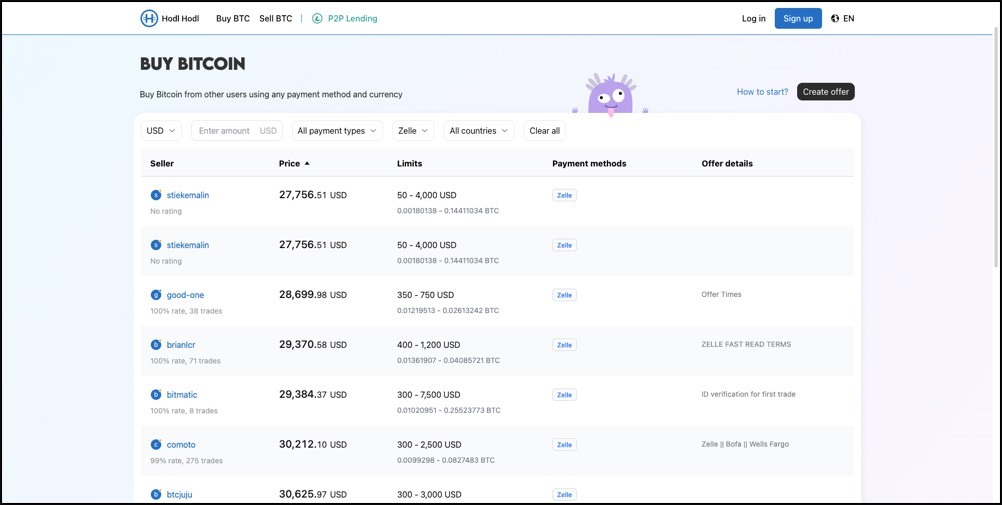Click the 300 - 7,500 USD limits
Screen dimensions: 1002x505
click(429, 394)
